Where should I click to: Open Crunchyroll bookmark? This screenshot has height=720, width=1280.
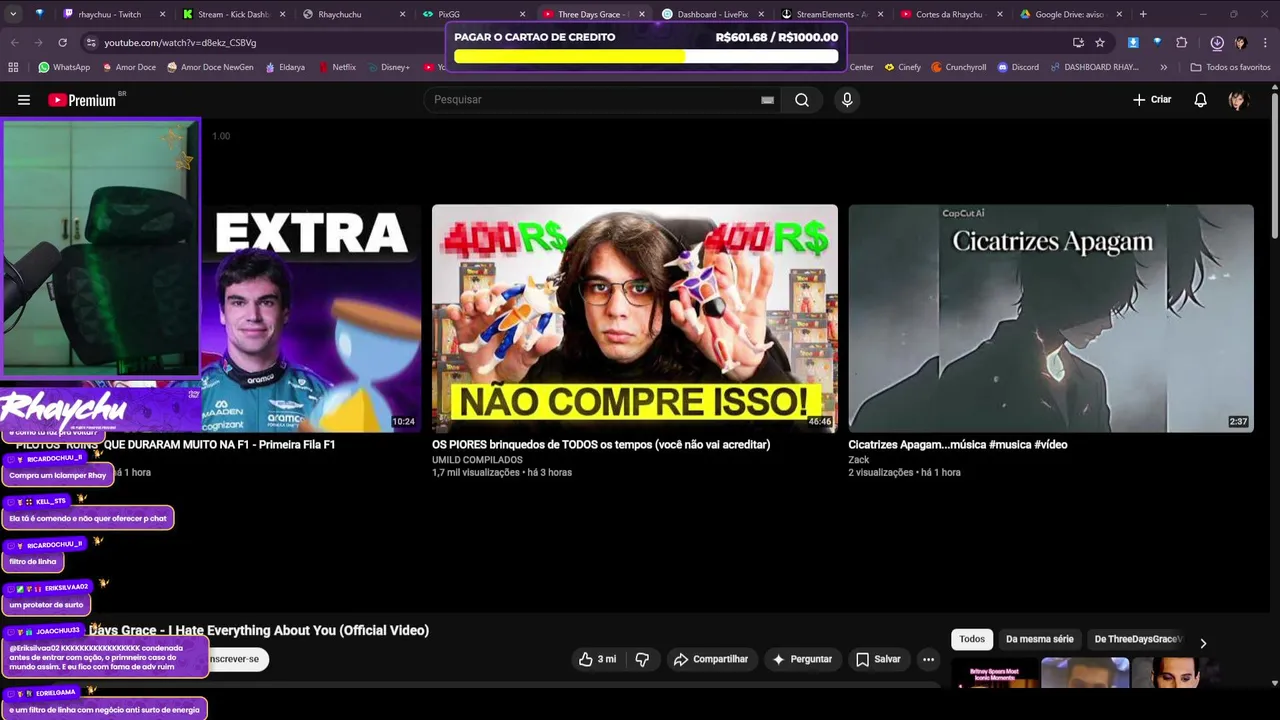pos(958,67)
